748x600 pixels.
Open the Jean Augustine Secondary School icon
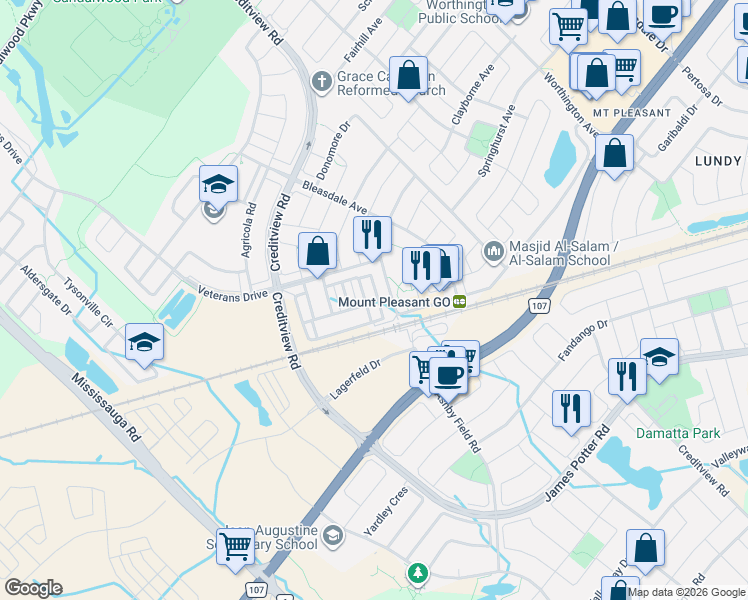332,536
